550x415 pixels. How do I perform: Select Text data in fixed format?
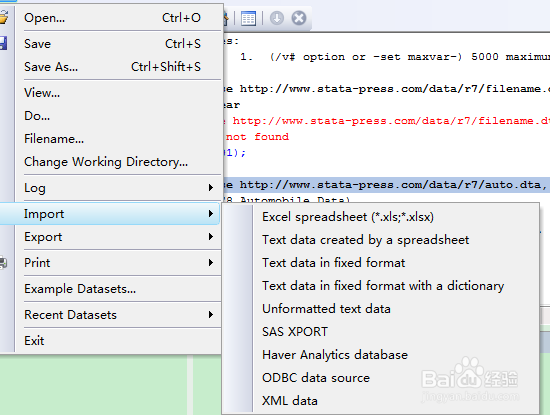tap(381, 263)
